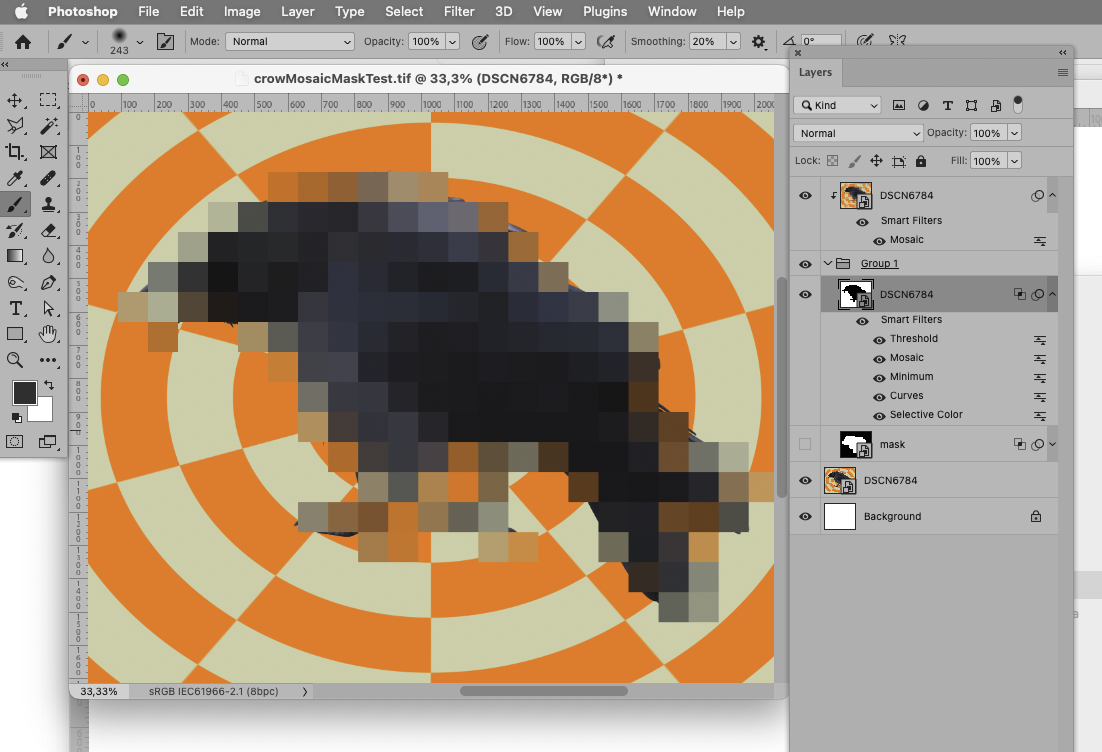Open the blend Mode dropdown in the options bar

tap(289, 42)
